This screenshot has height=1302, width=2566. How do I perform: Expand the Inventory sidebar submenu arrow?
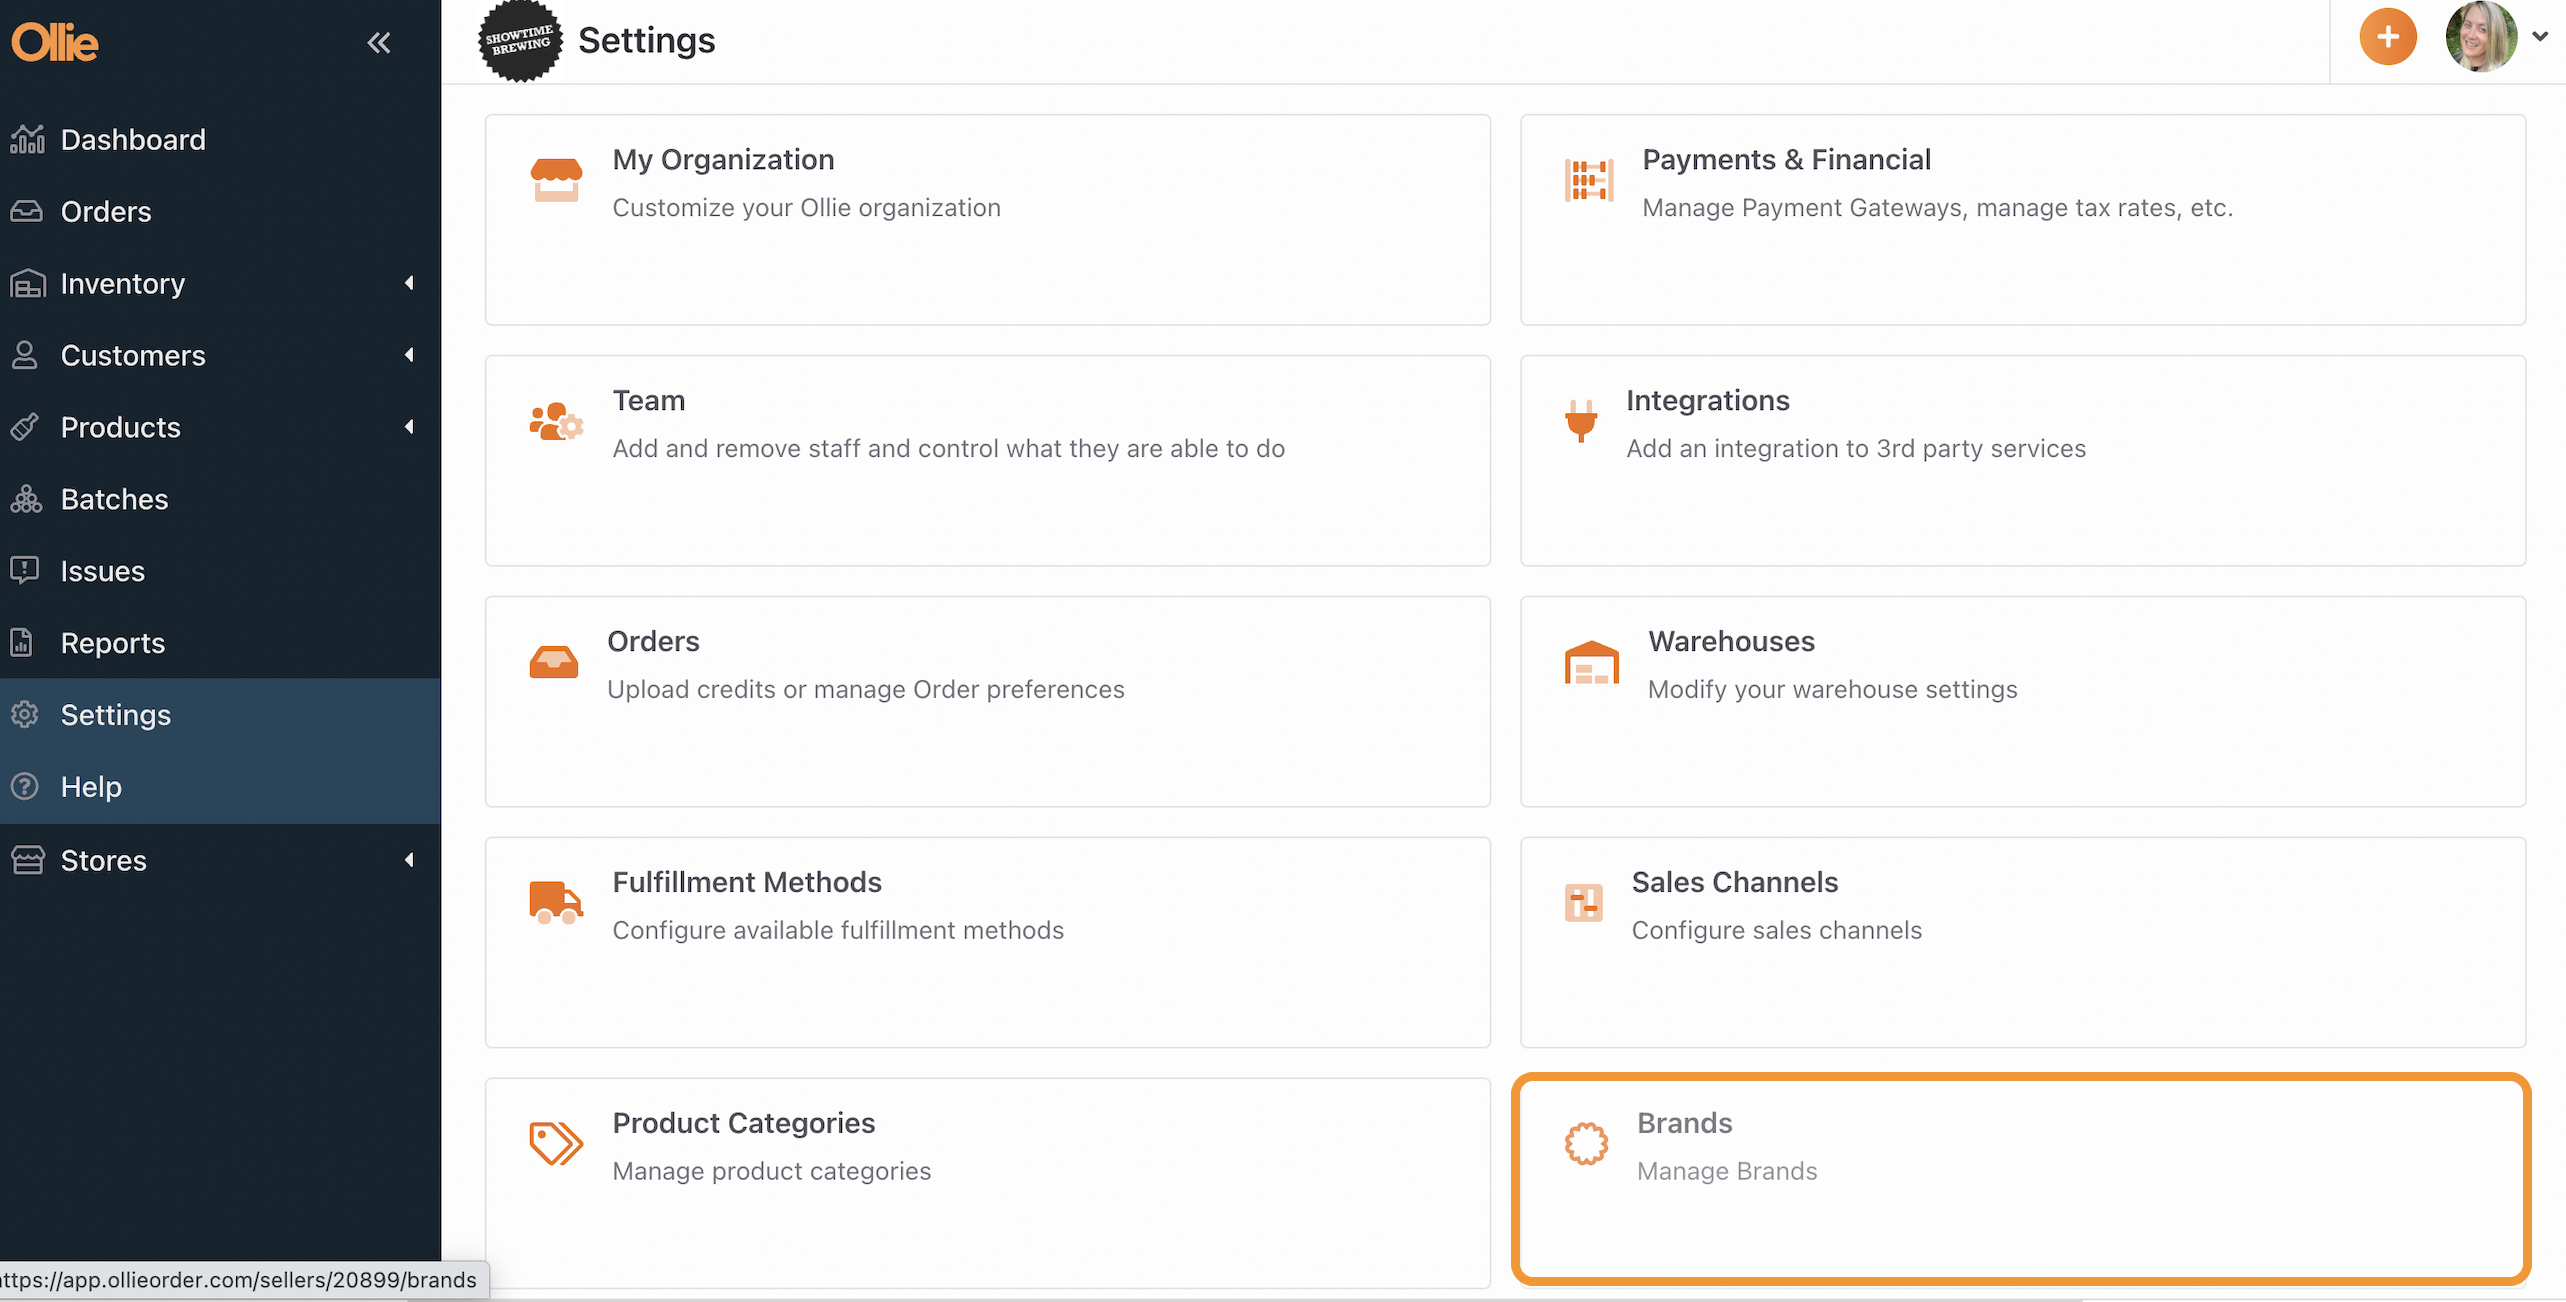pos(409,284)
